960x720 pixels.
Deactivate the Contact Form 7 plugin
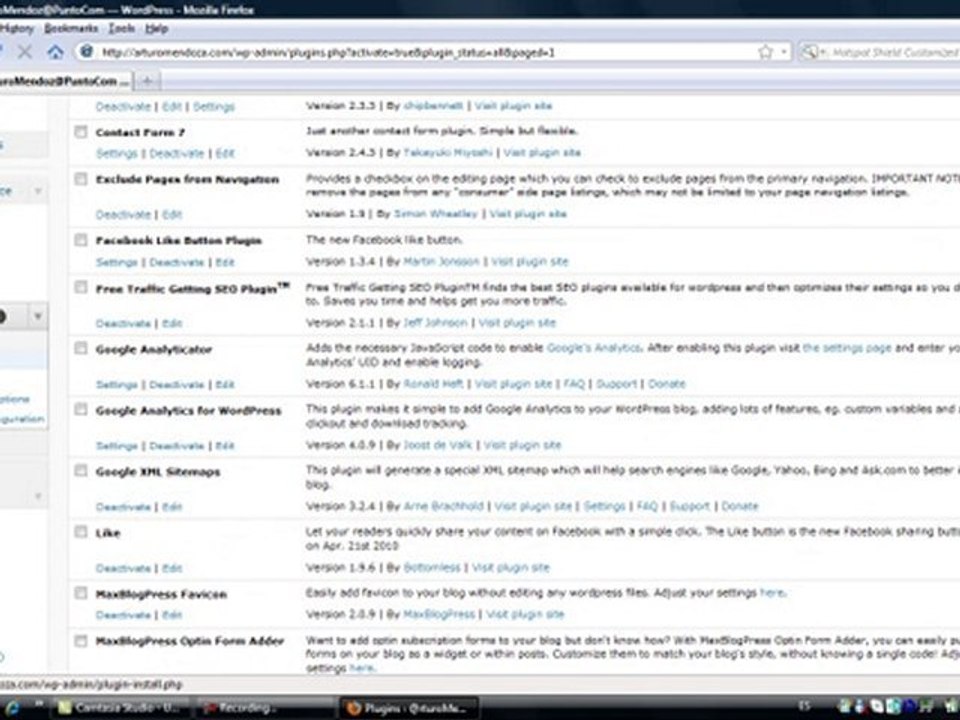pyautogui.click(x=176, y=153)
